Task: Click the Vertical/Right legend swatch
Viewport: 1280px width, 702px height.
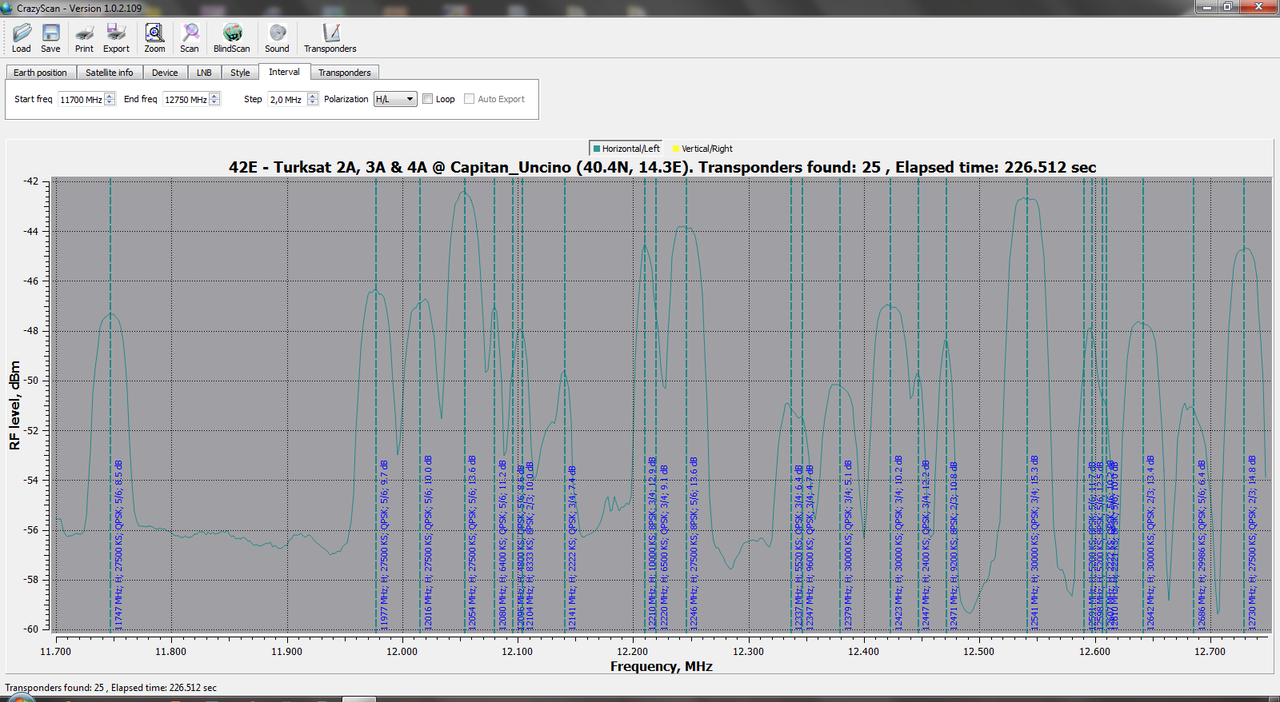Action: pos(675,148)
